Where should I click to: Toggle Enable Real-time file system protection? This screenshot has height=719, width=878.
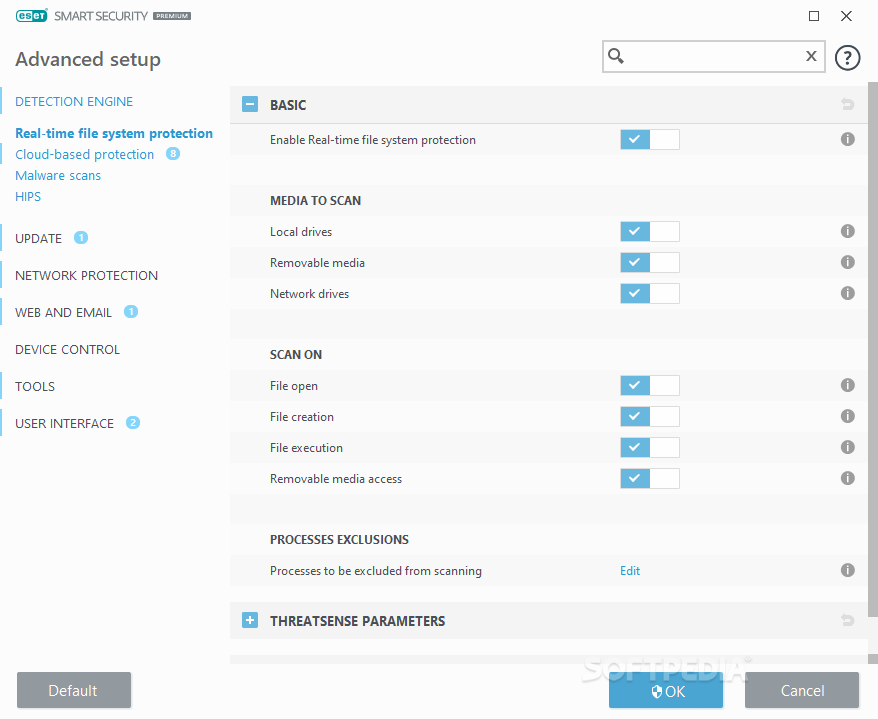[650, 139]
